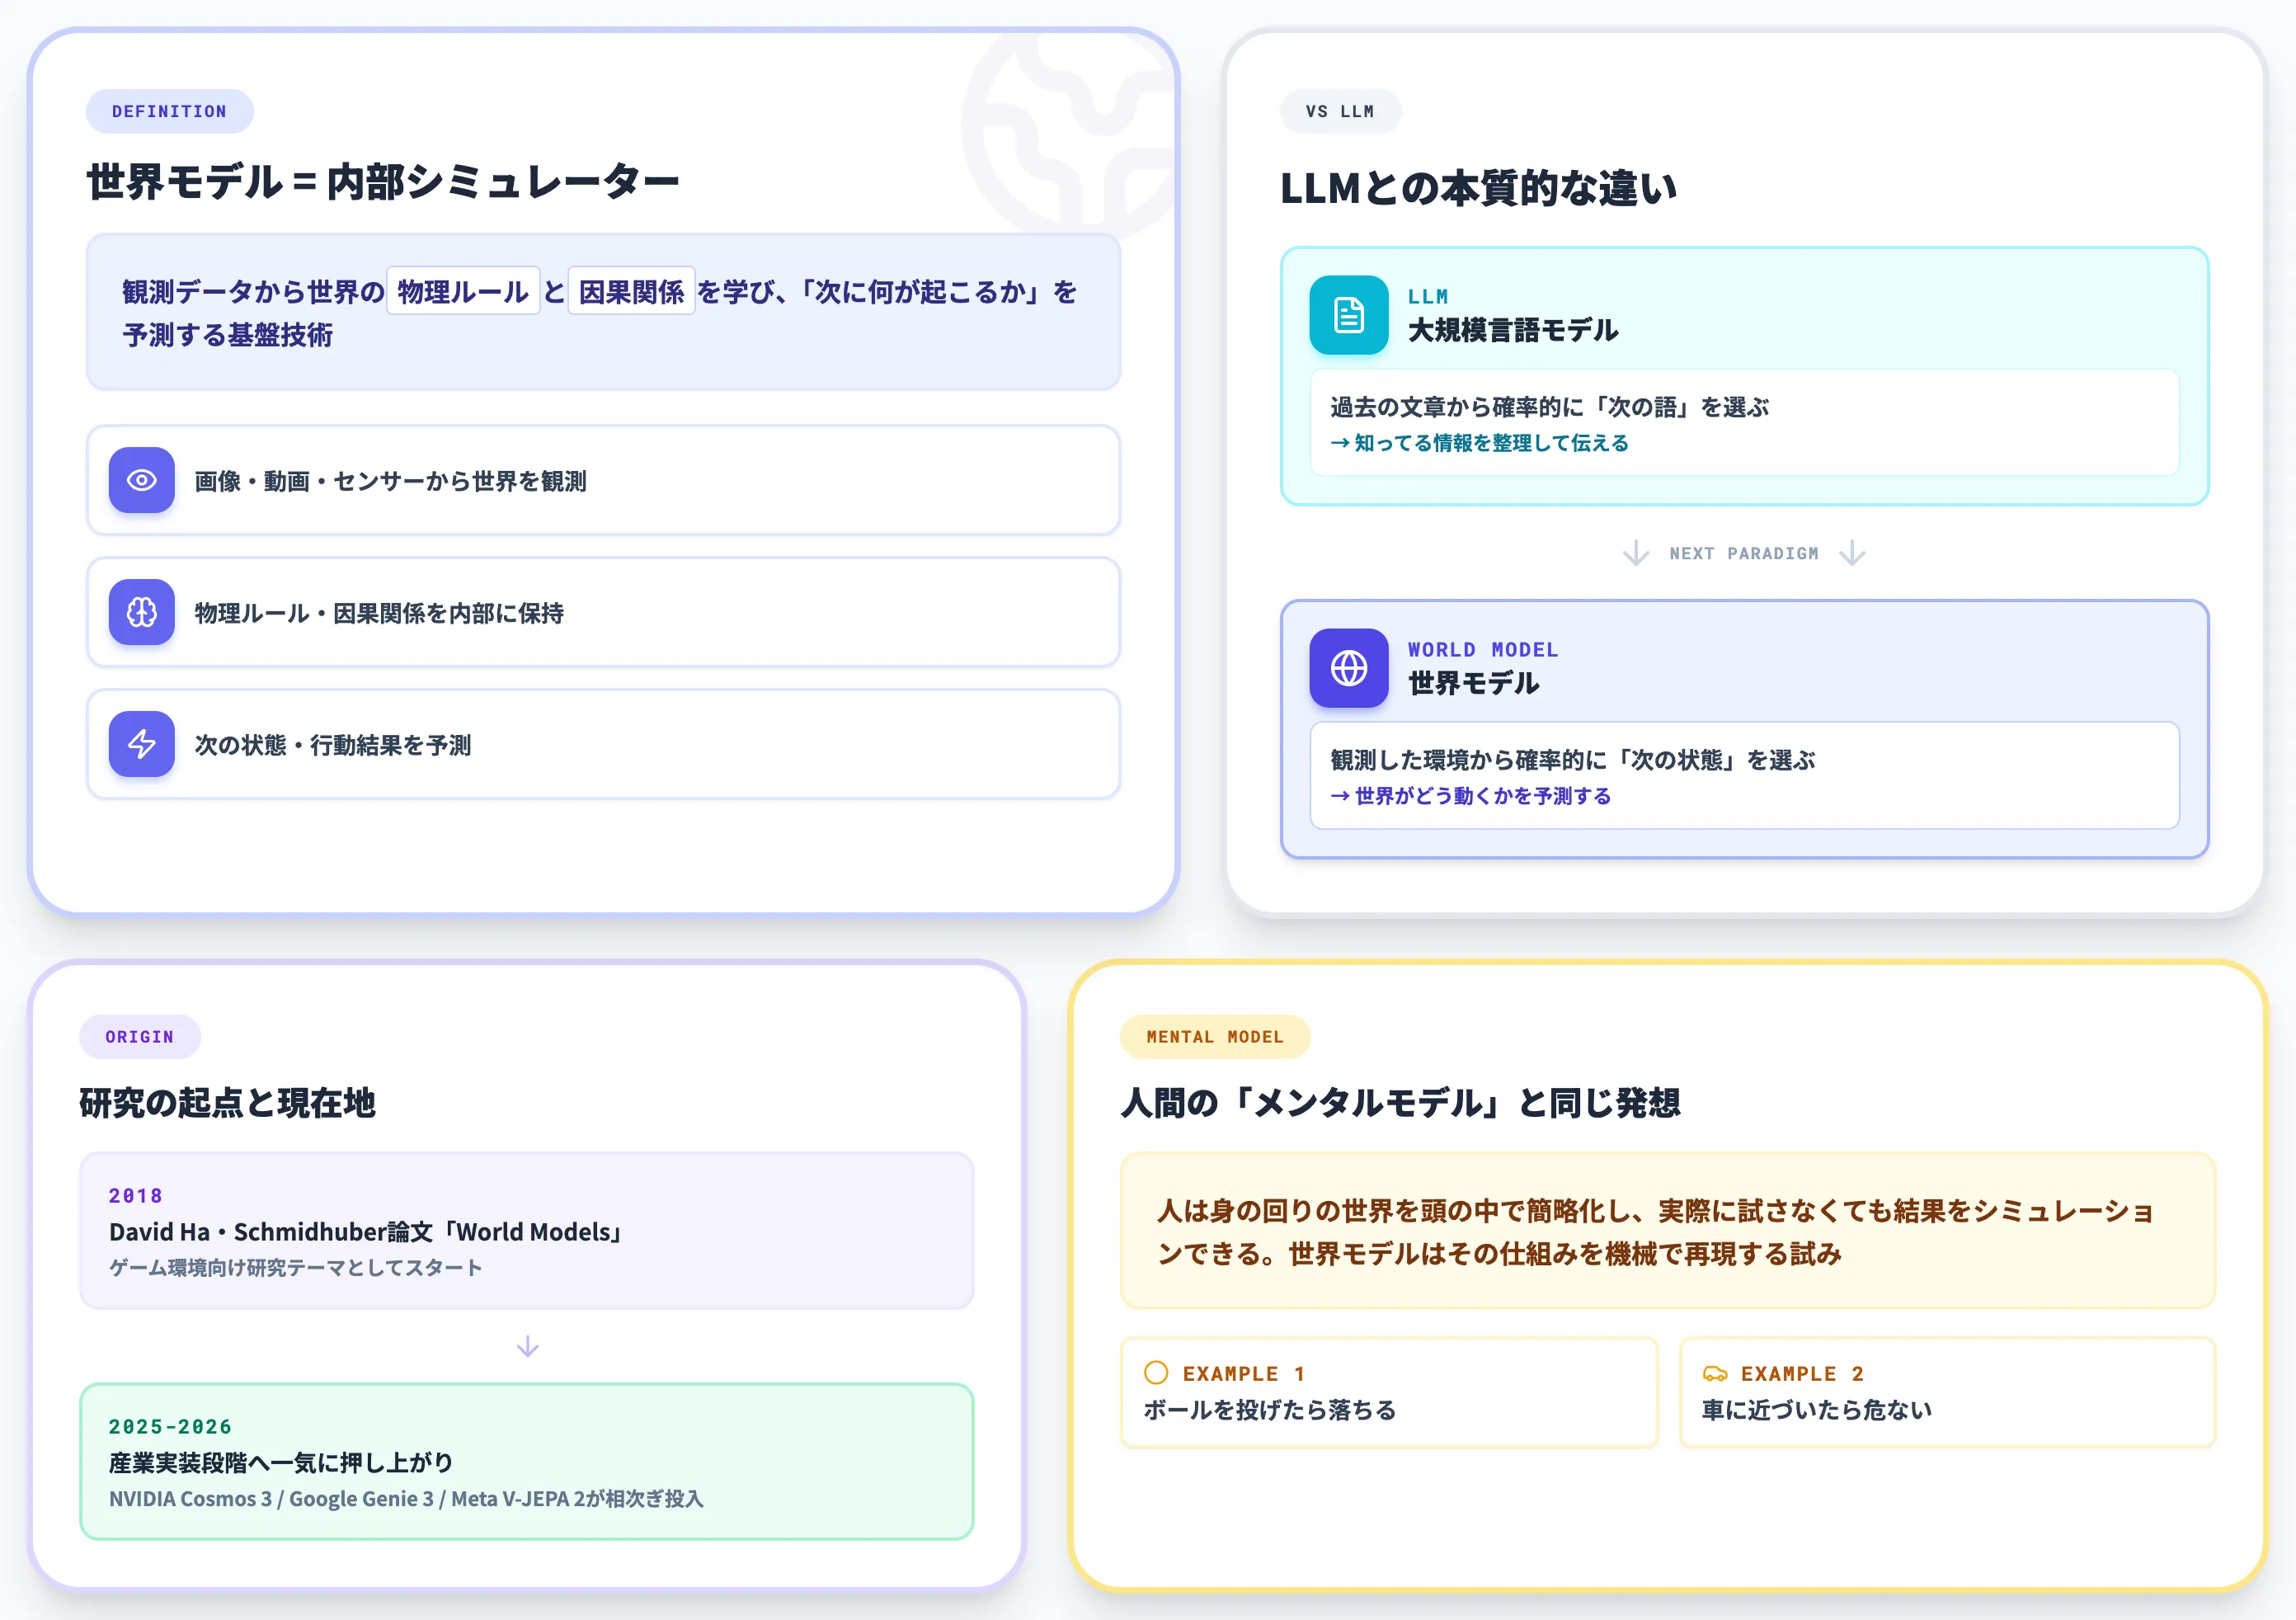Click the arrow between 2018 and 2025-2026 cards
2296x1620 pixels.
(x=527, y=1346)
